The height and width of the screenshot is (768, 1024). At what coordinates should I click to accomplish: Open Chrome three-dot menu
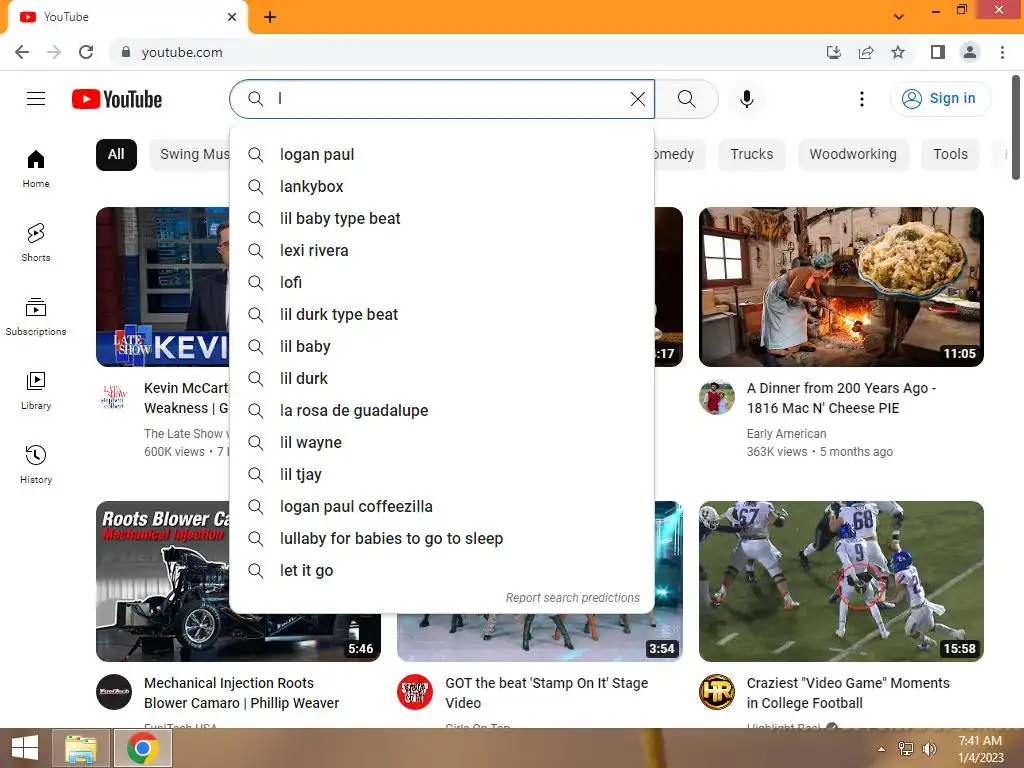pos(1002,52)
